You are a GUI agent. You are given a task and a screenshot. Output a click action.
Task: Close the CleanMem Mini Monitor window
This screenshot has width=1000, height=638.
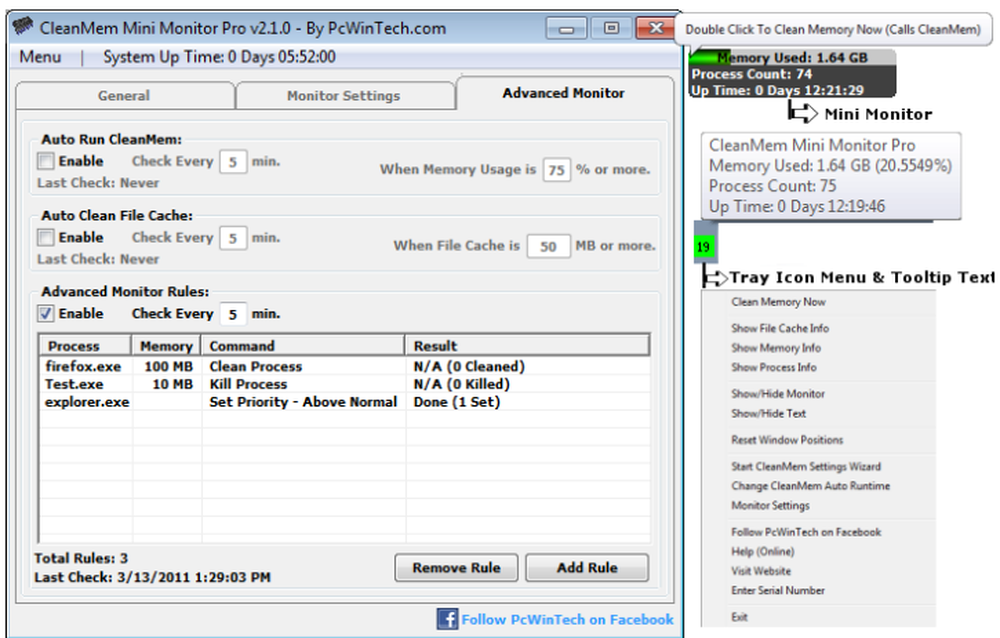coord(656,29)
